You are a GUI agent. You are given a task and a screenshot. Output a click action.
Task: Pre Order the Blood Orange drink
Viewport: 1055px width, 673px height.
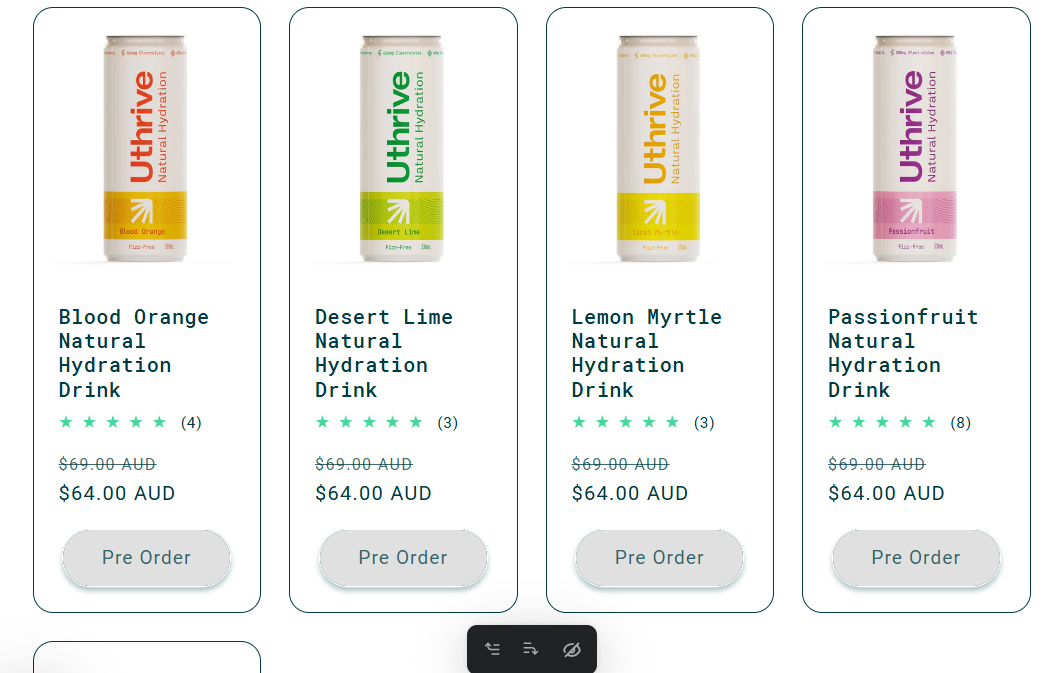[147, 558]
